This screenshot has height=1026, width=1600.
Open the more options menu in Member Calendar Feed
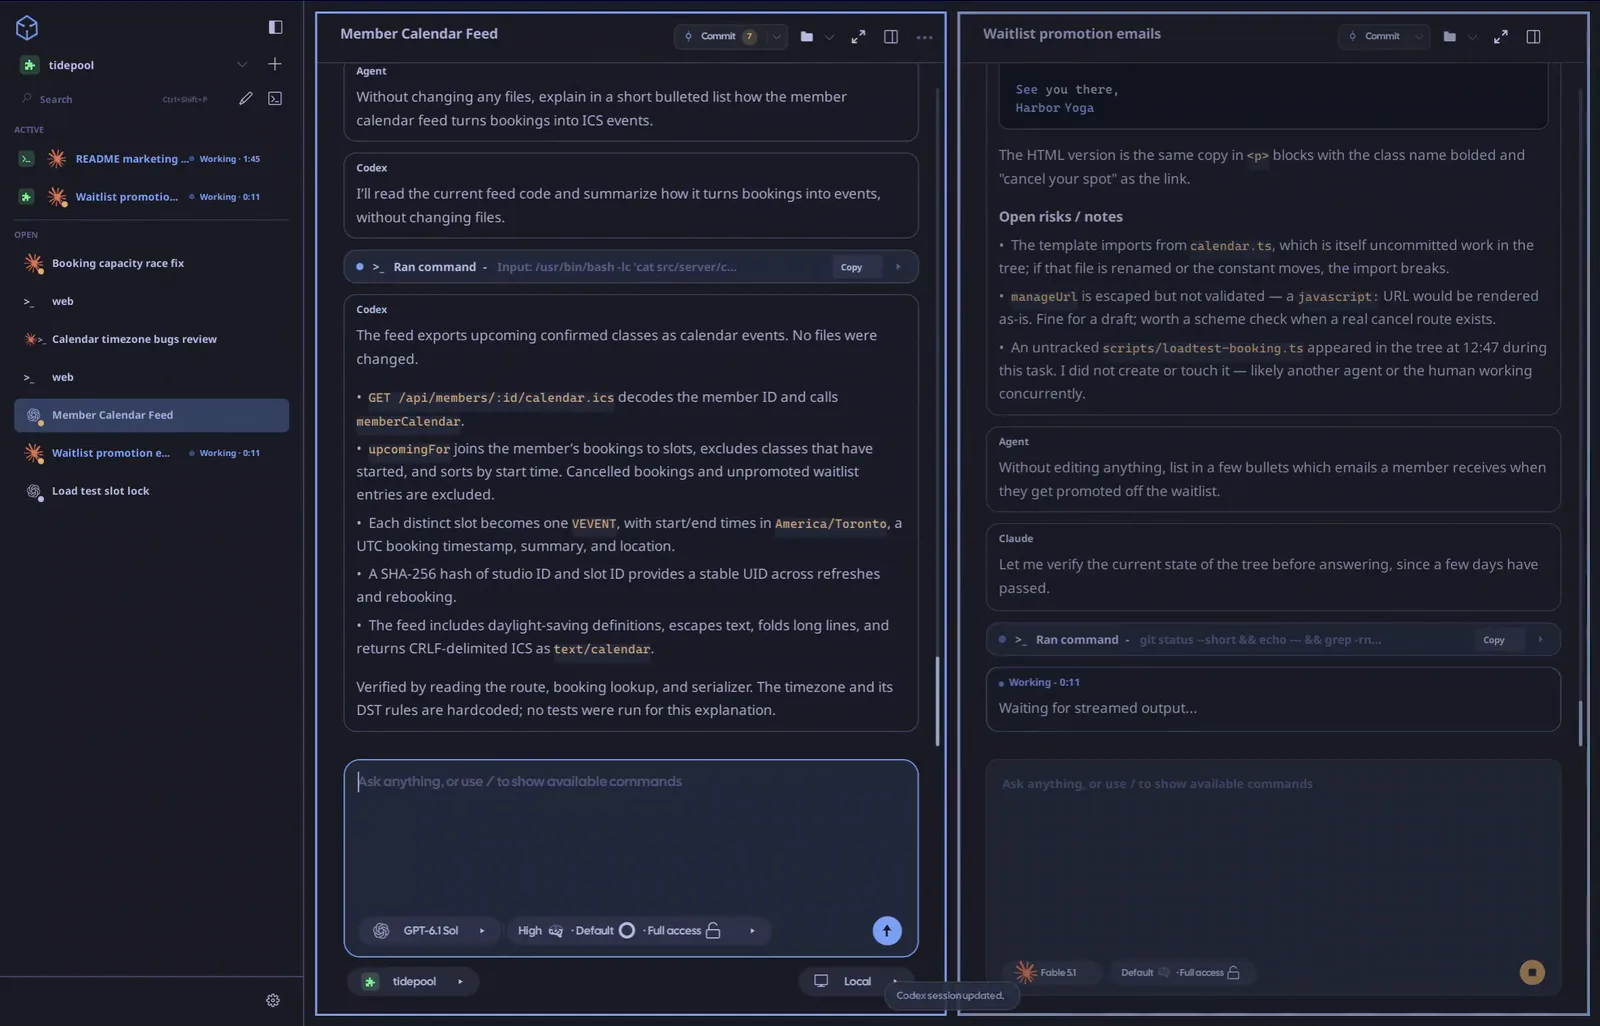tap(924, 37)
